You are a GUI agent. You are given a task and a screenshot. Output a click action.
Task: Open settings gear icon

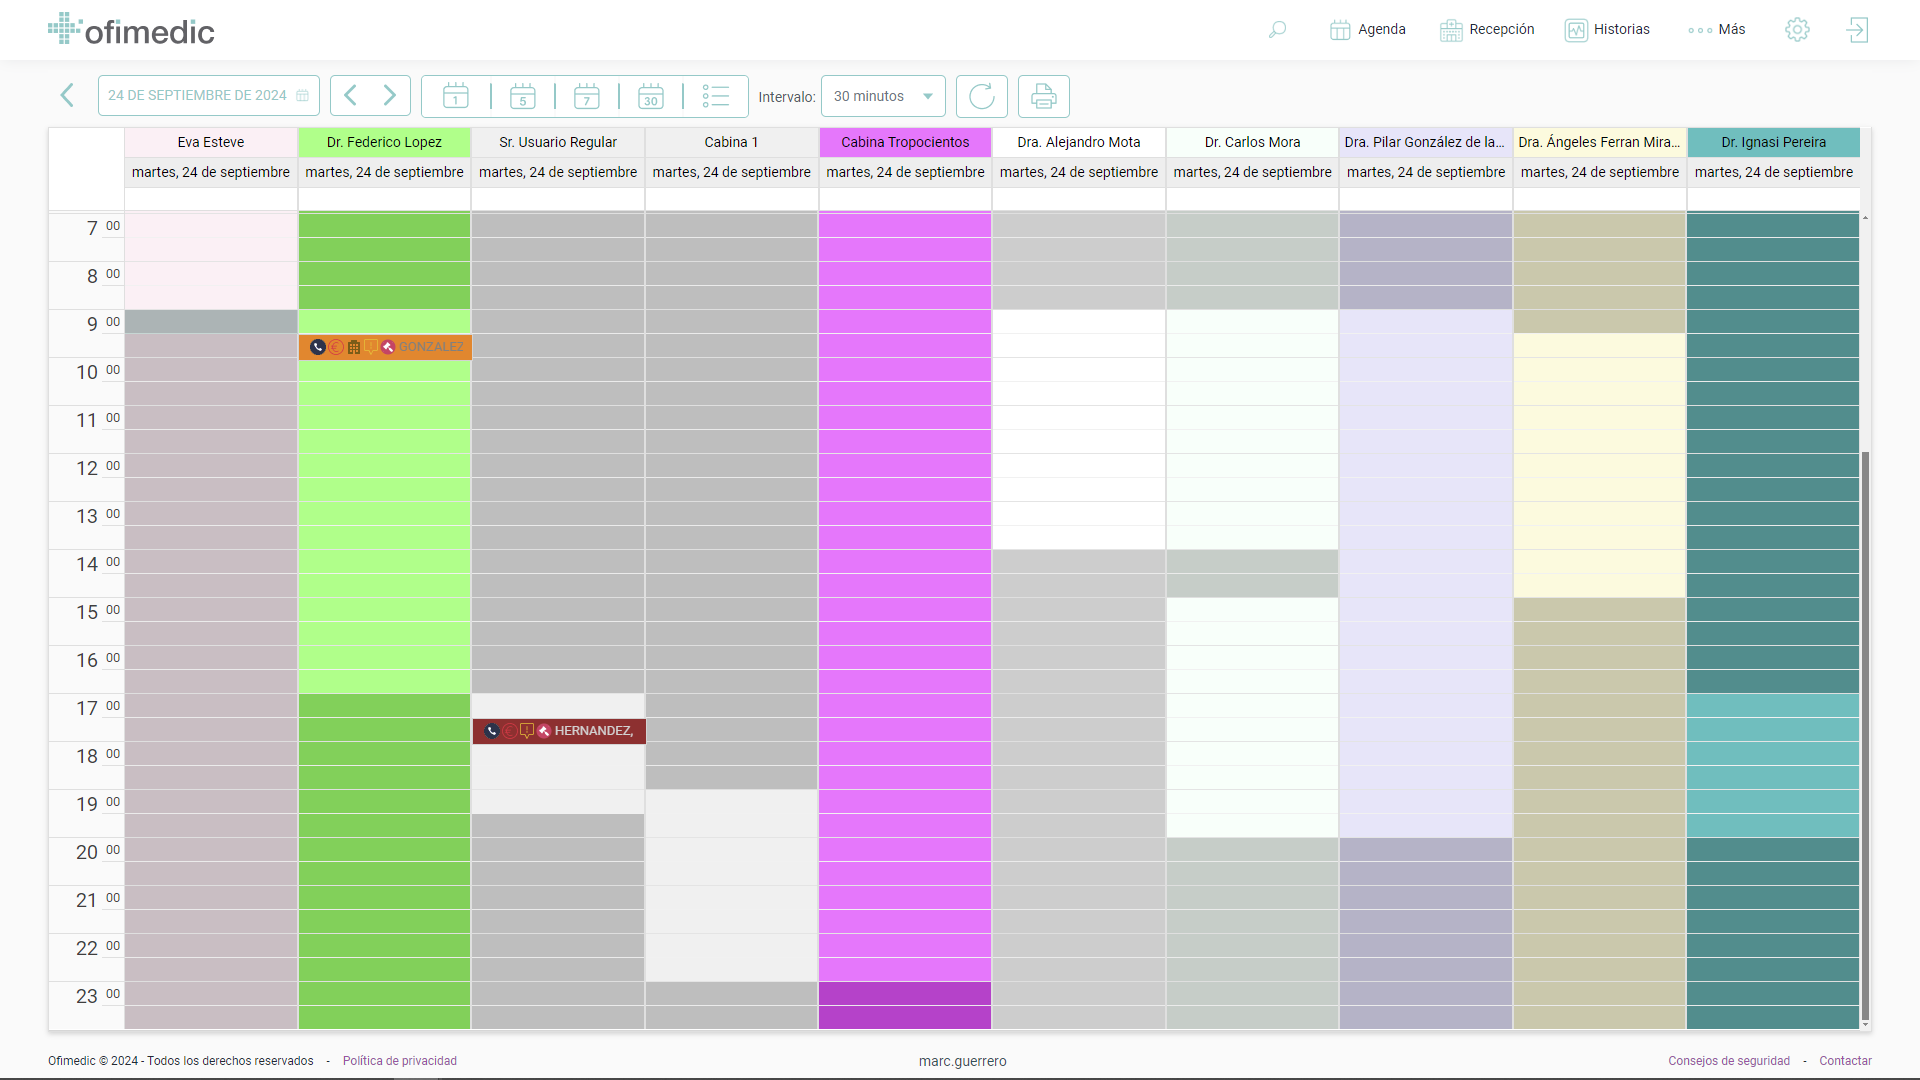click(x=1797, y=30)
